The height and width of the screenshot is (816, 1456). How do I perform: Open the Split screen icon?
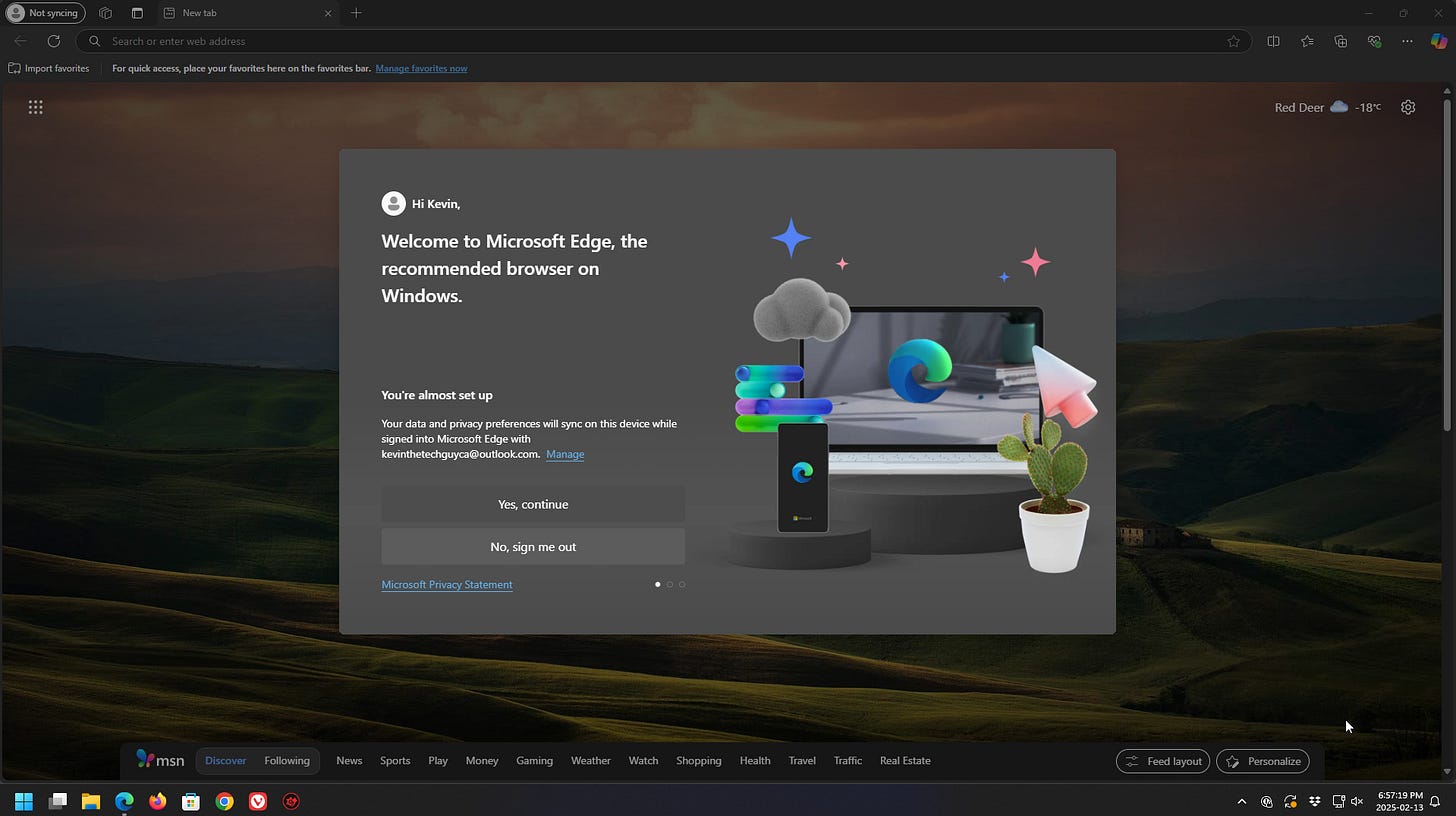tap(1273, 41)
